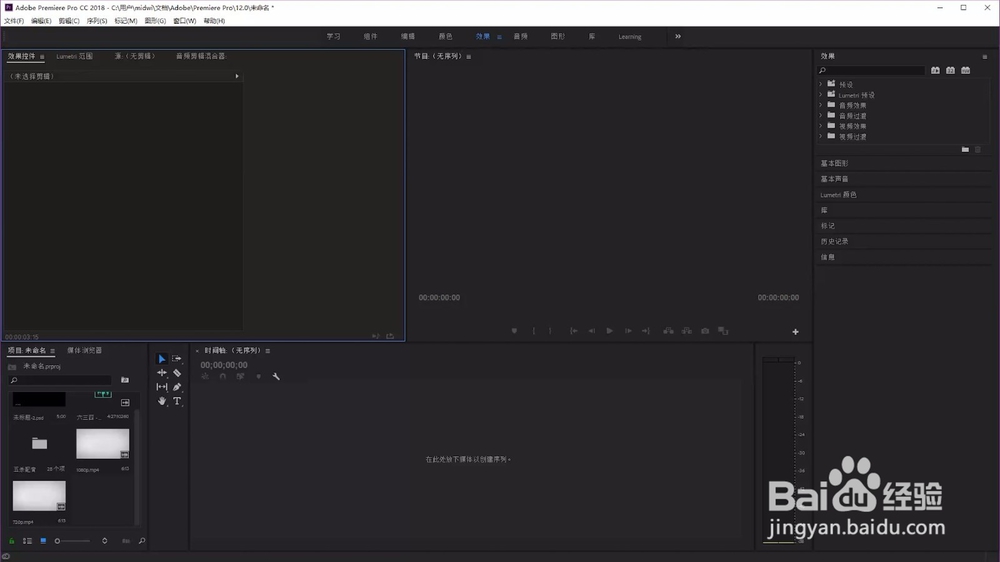Click Step Forward 1 Frame button
1000x562 pixels.
point(628,330)
